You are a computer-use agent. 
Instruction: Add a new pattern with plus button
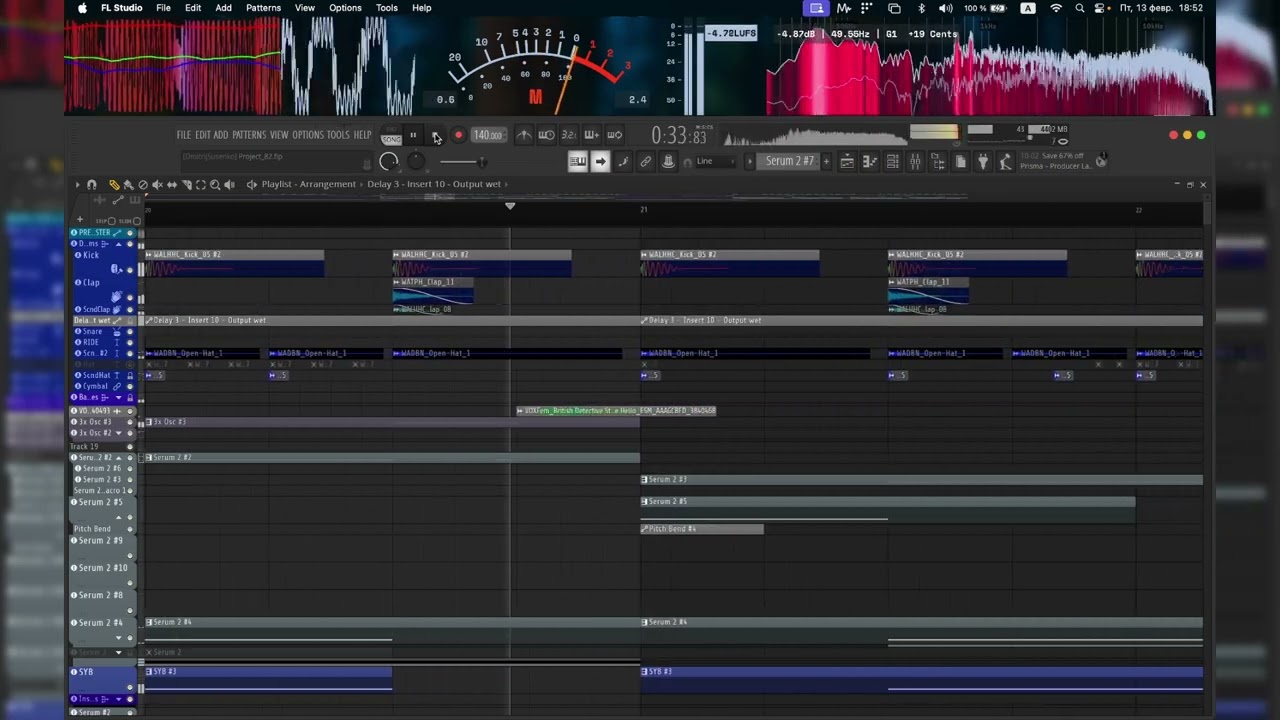click(826, 161)
